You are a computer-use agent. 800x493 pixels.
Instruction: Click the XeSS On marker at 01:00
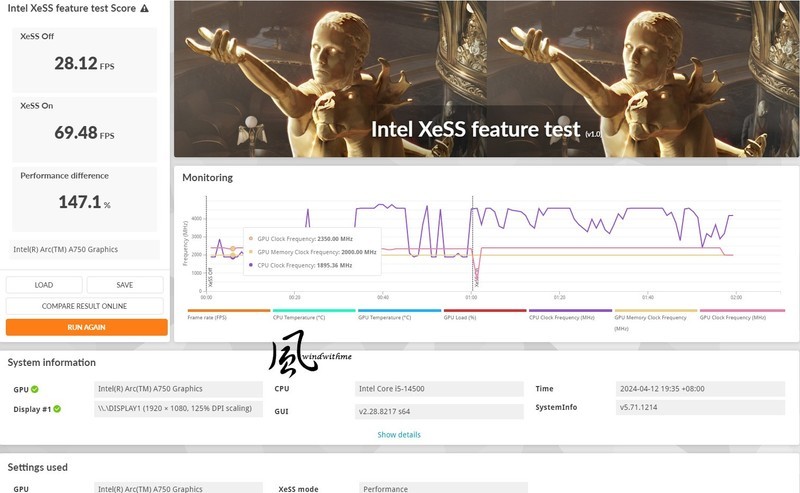pyautogui.click(x=473, y=245)
